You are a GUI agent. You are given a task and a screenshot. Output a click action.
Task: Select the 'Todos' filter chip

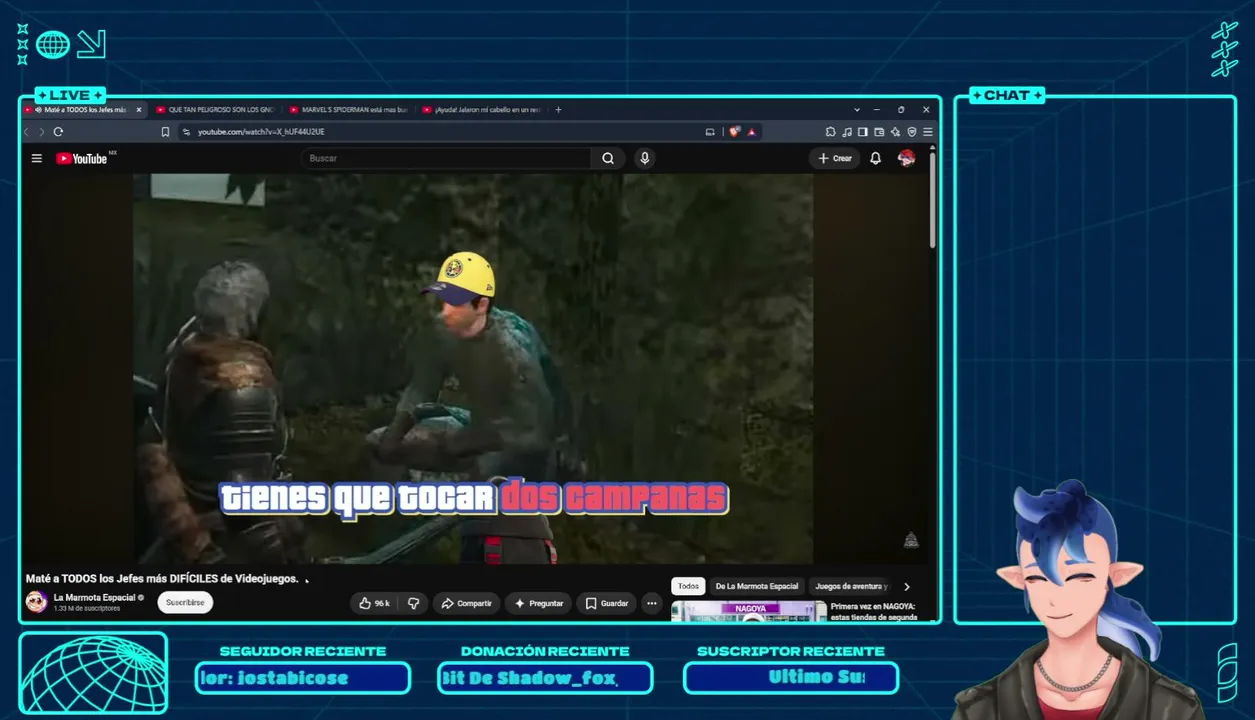688,587
